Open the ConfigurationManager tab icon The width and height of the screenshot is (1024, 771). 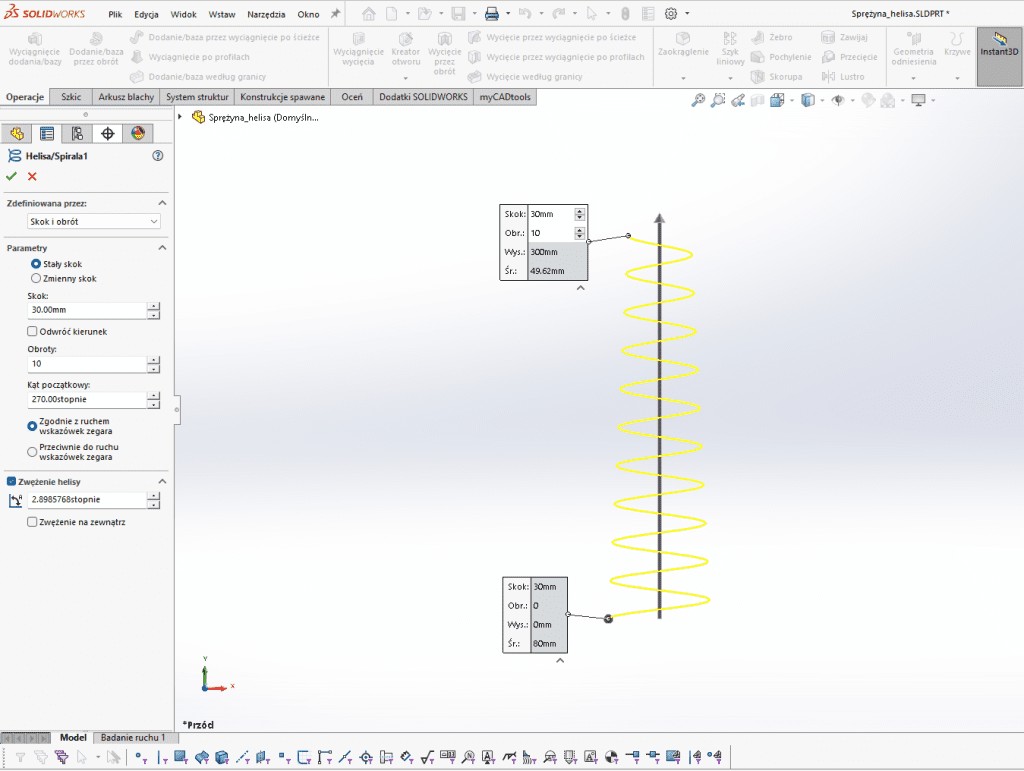pos(77,134)
